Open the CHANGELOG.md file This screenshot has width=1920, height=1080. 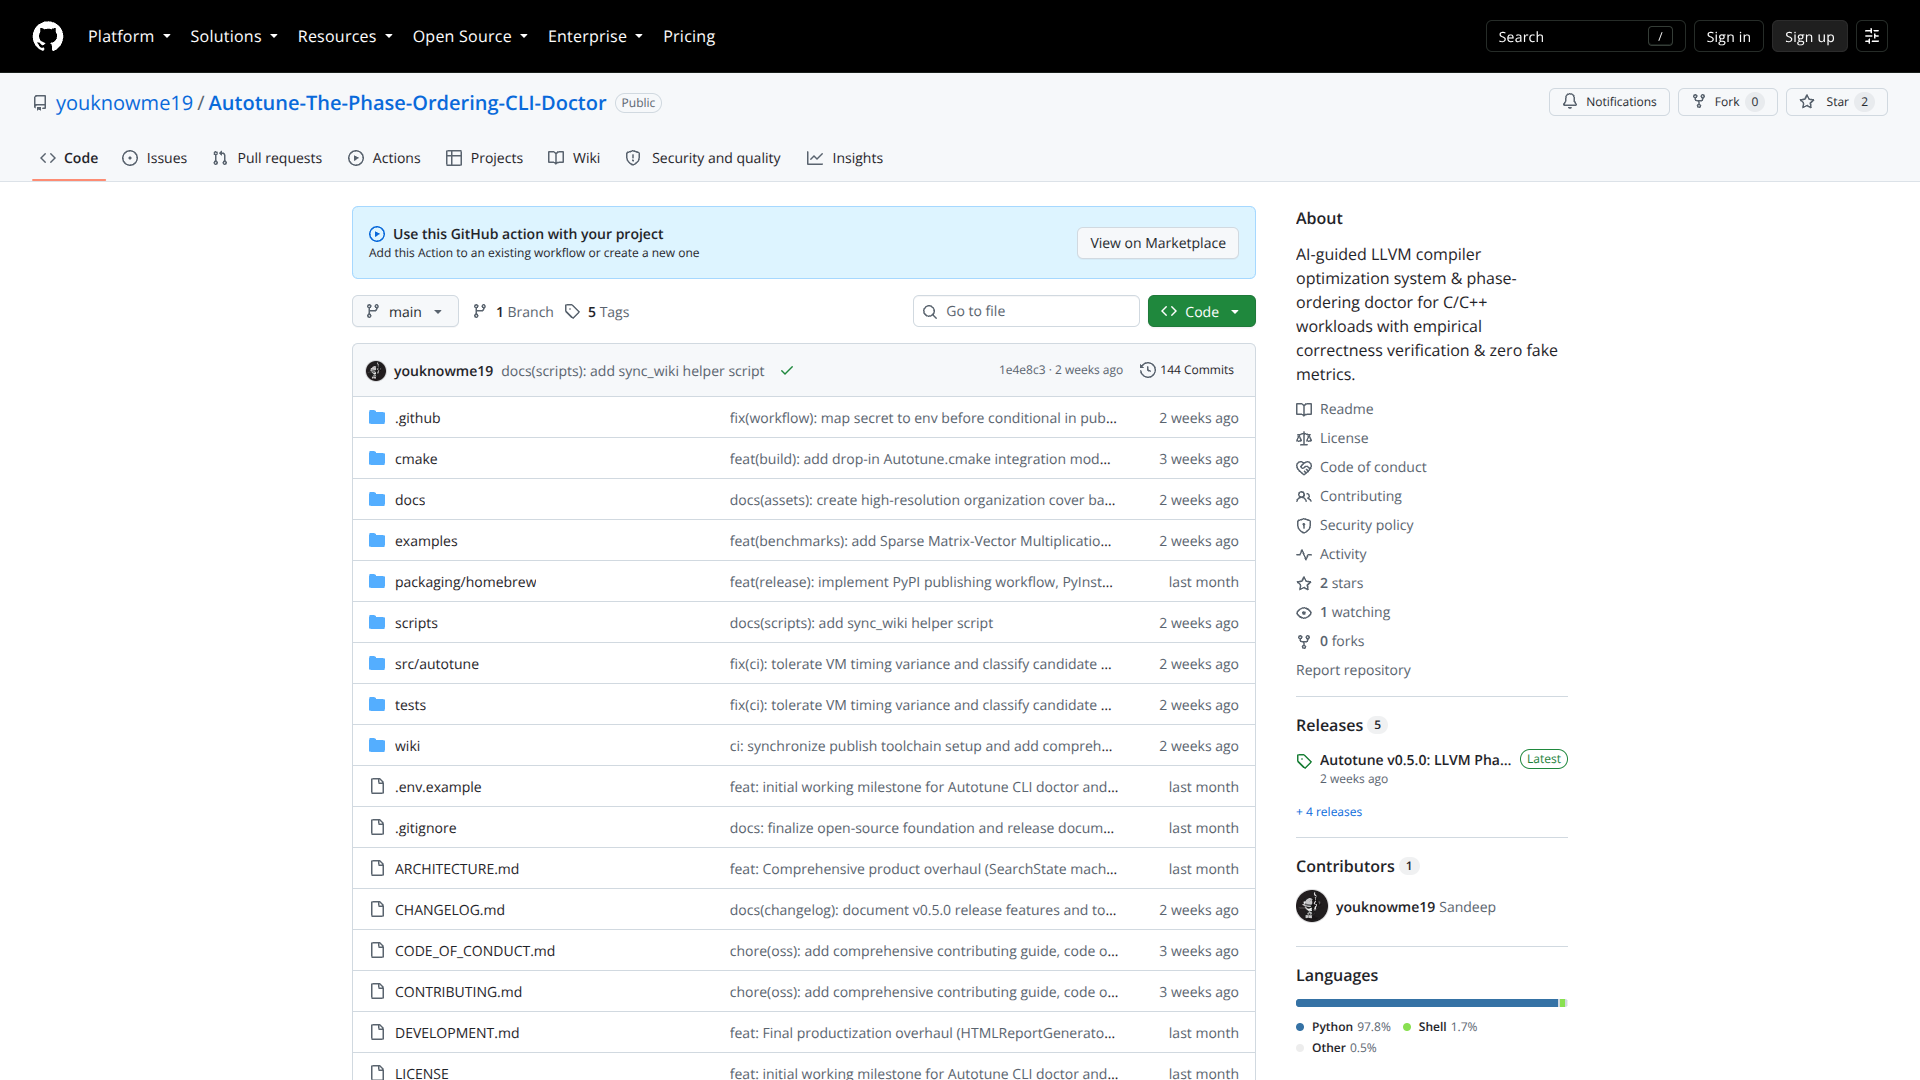coord(450,910)
